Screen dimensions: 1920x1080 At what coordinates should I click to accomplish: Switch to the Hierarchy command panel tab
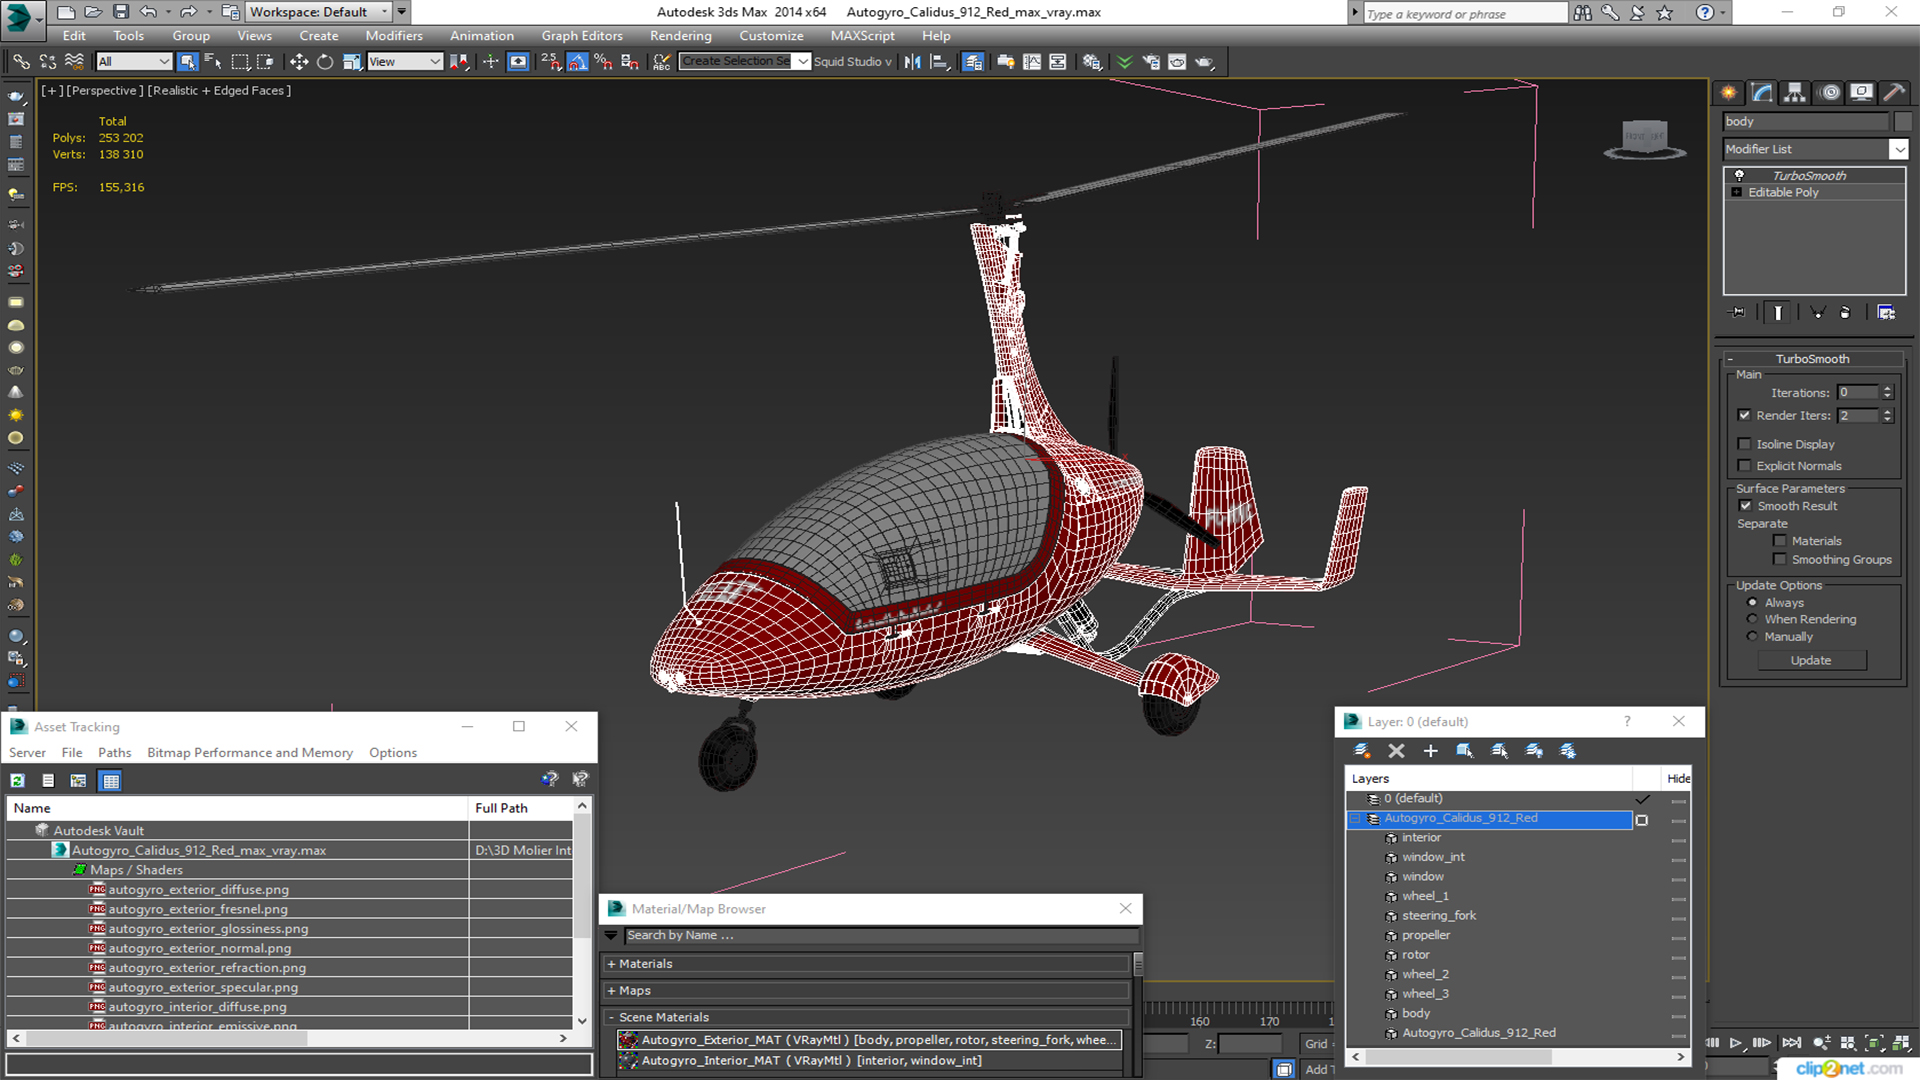[x=1795, y=92]
